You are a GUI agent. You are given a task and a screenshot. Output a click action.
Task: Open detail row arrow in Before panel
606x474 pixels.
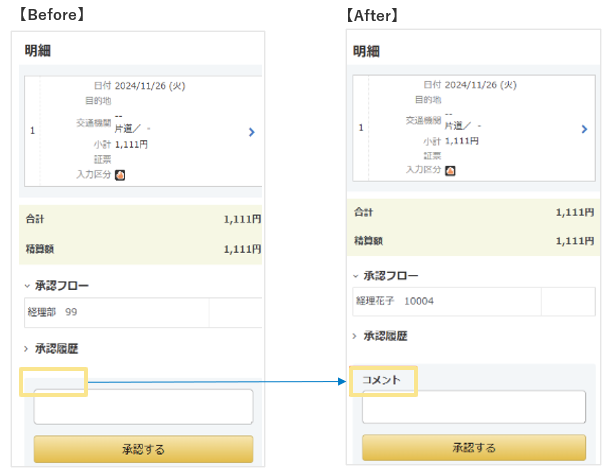(251, 131)
